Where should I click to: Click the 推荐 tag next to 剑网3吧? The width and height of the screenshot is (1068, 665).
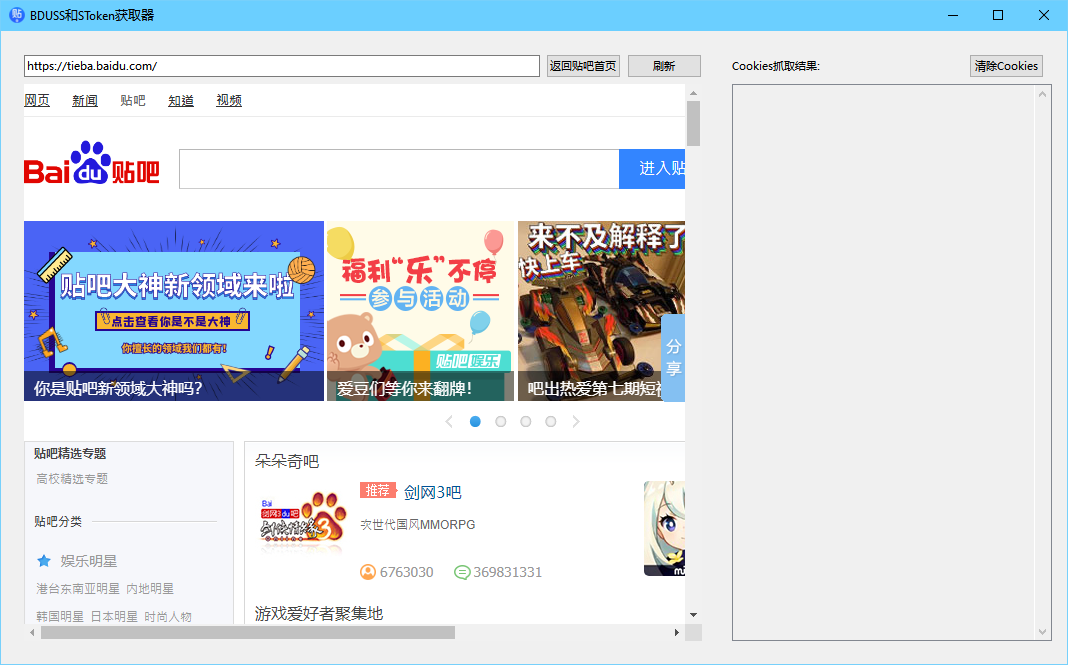click(x=377, y=490)
